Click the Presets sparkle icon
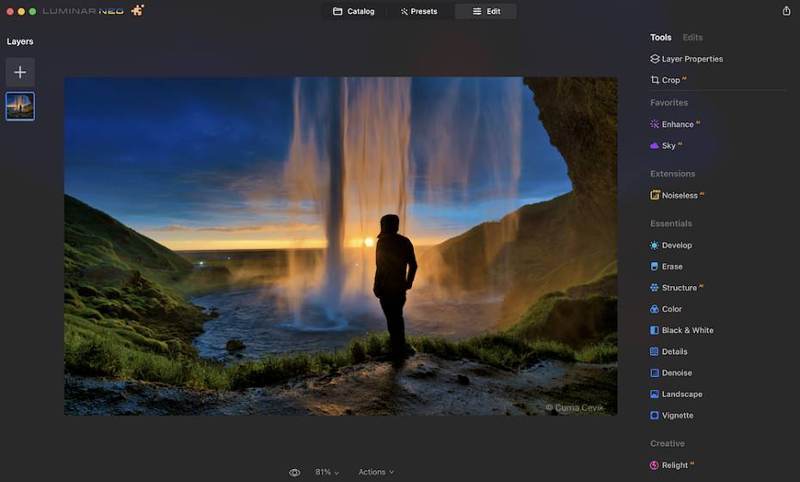800x482 pixels. click(x=404, y=11)
